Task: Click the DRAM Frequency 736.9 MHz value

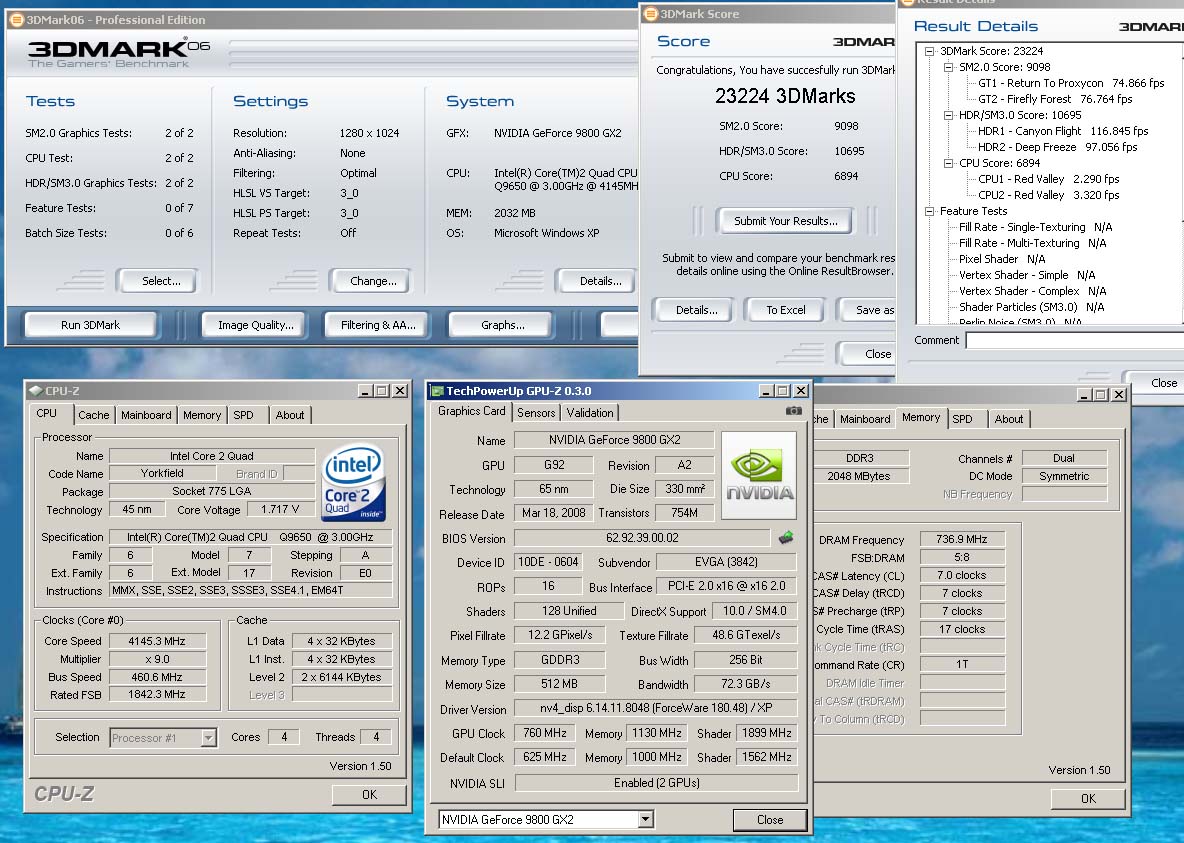Action: pyautogui.click(x=961, y=539)
